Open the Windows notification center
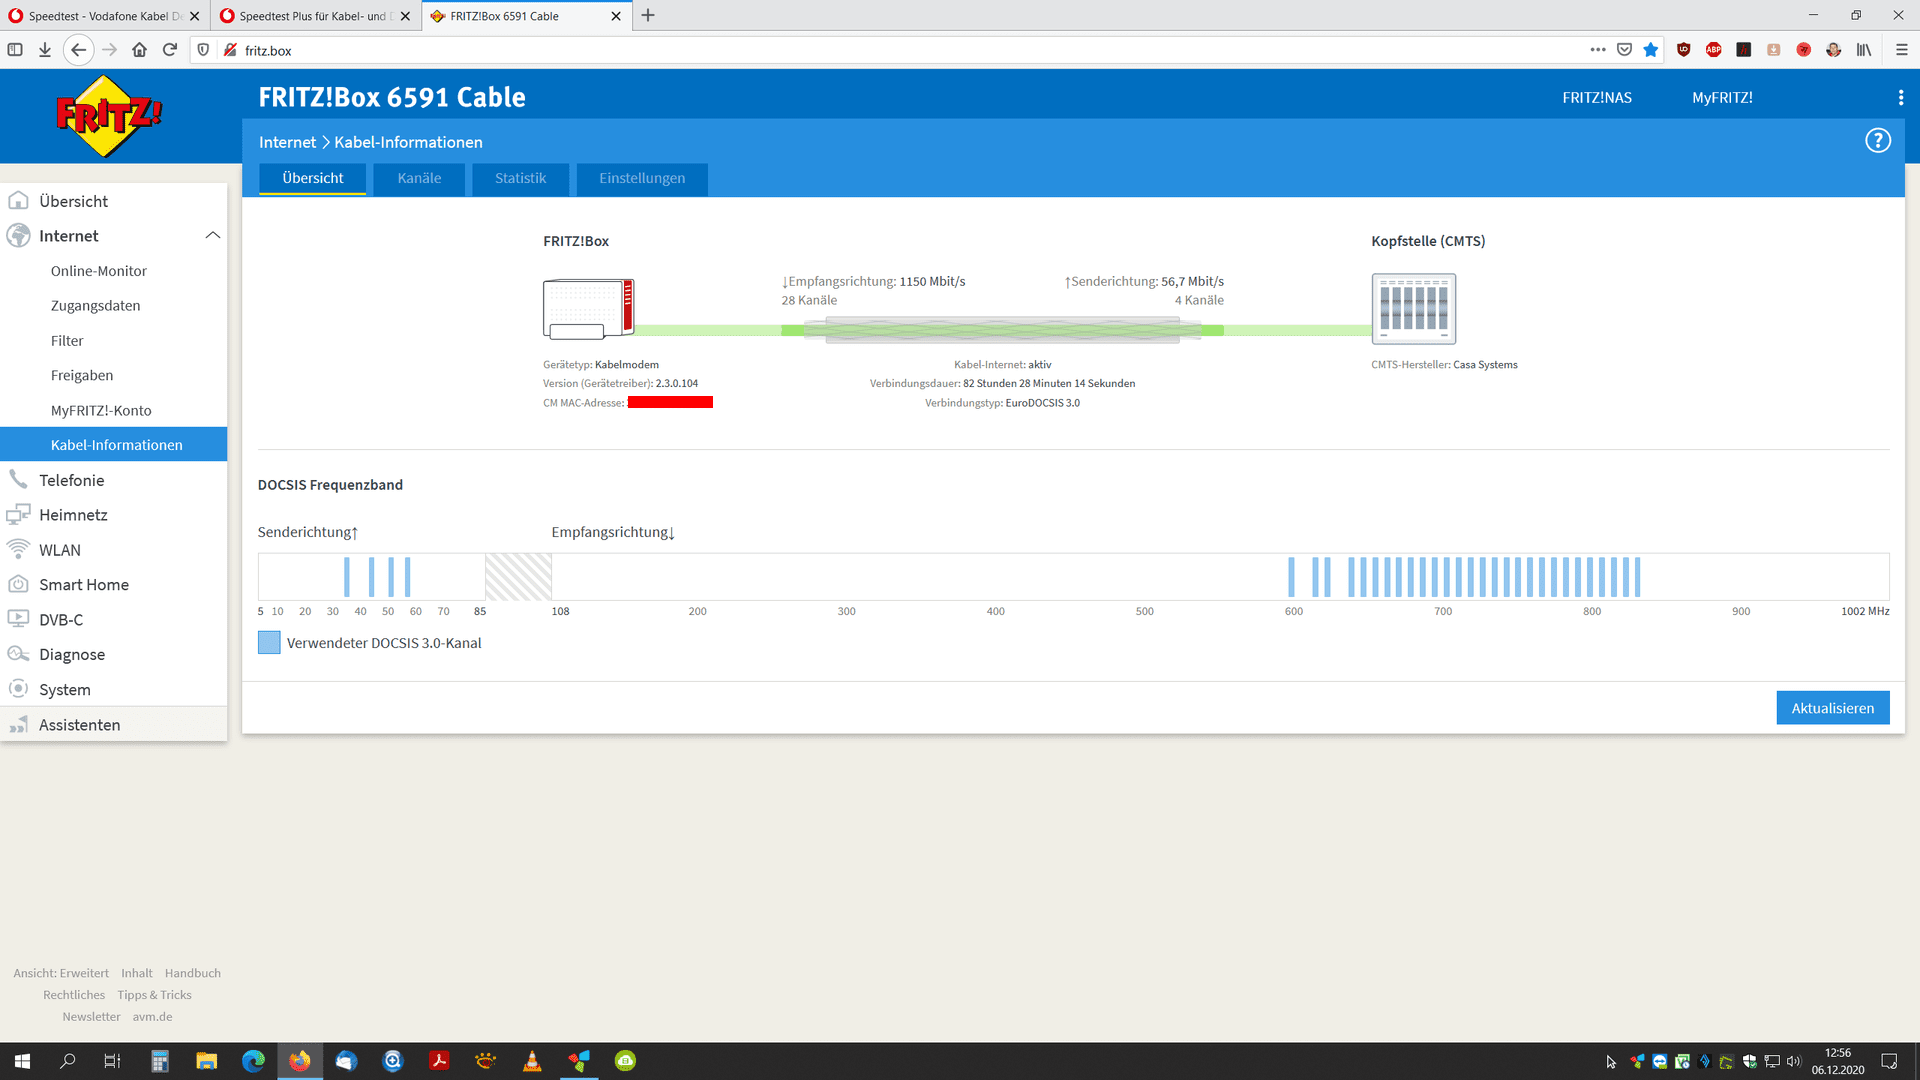1920x1080 pixels. click(1889, 1061)
